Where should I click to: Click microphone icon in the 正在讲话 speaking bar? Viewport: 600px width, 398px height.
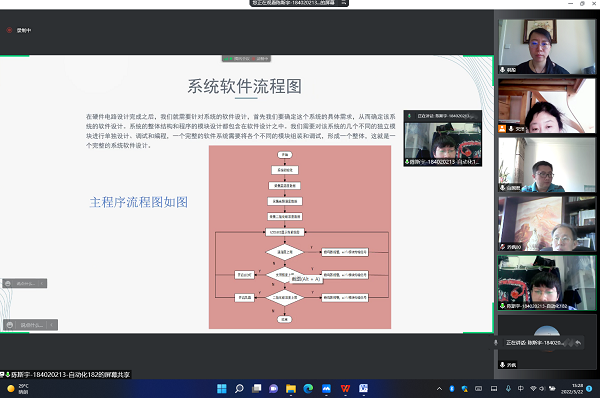pyautogui.click(x=496, y=343)
